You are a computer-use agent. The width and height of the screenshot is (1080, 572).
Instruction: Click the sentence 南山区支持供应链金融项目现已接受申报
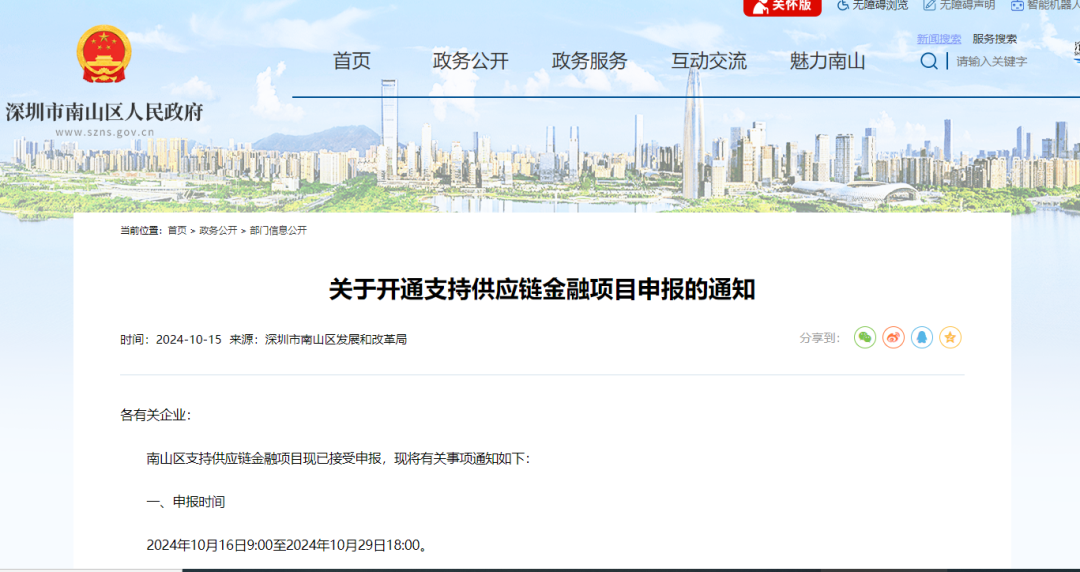(264, 458)
